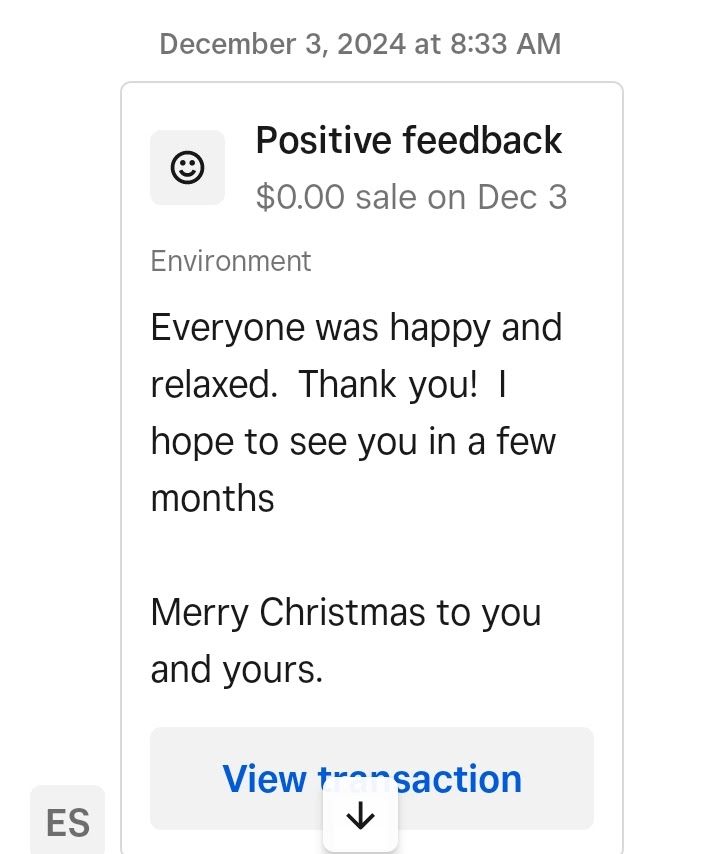Click the 'Everyone was happy and' line
720x854 pixels.
pyautogui.click(x=357, y=328)
